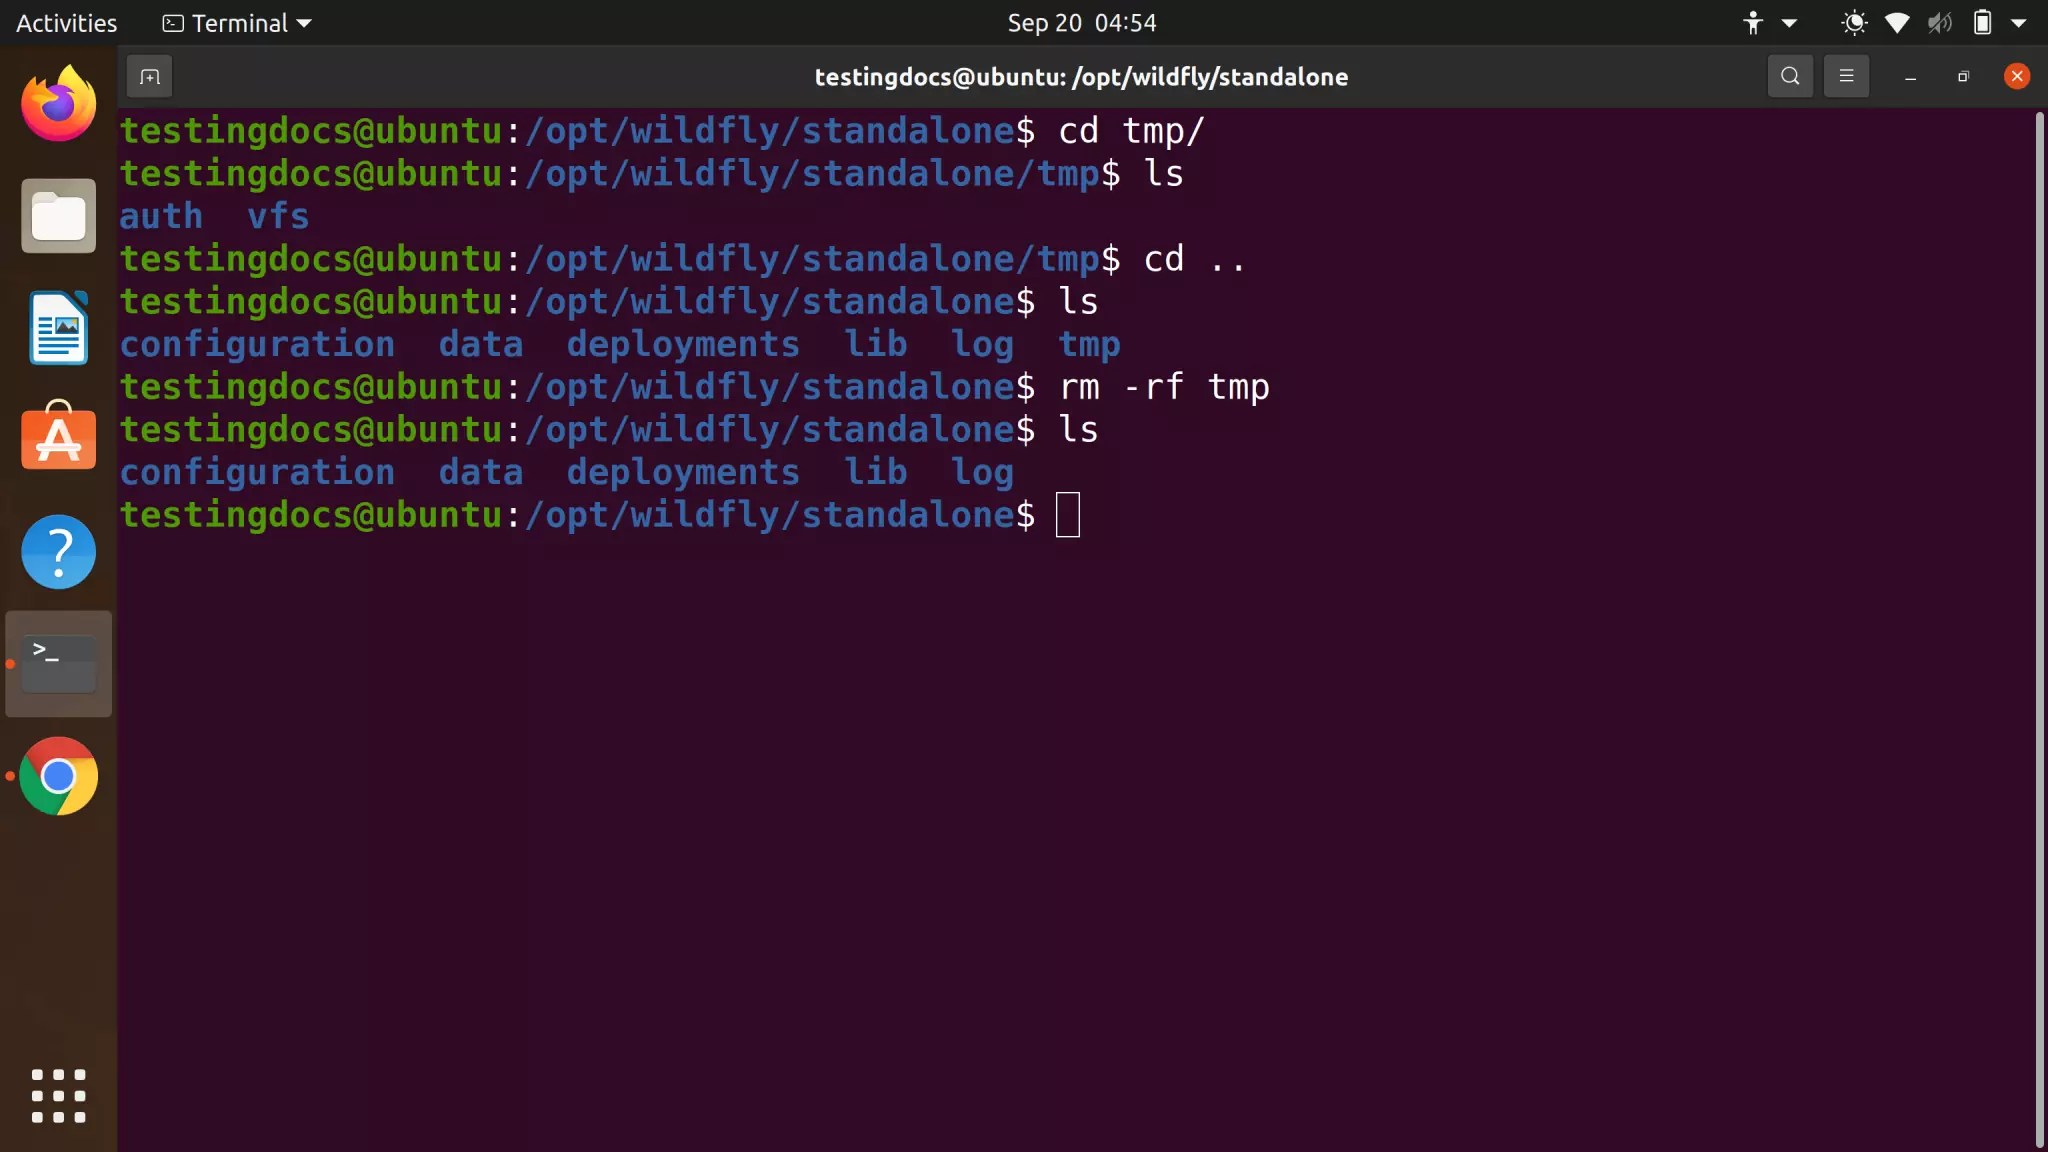Open the terminal hamburger menu
Viewport: 2048px width, 1152px height.
click(x=1846, y=75)
